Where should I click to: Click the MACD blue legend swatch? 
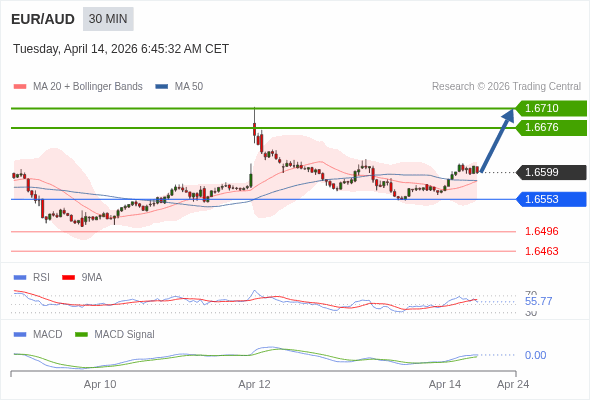20,335
